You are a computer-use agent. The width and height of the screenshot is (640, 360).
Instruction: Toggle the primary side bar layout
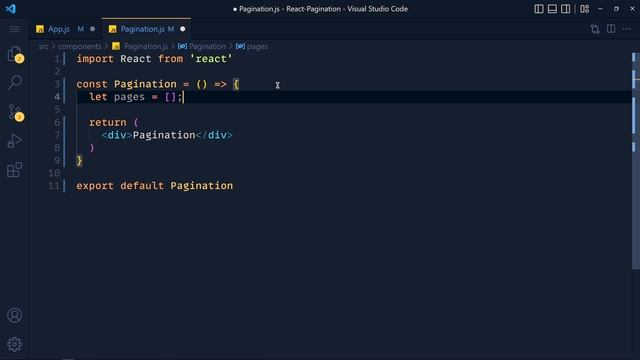point(539,9)
